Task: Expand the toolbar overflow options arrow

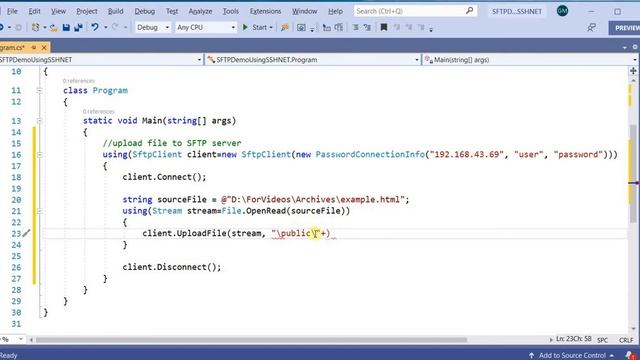Action: [x=431, y=29]
